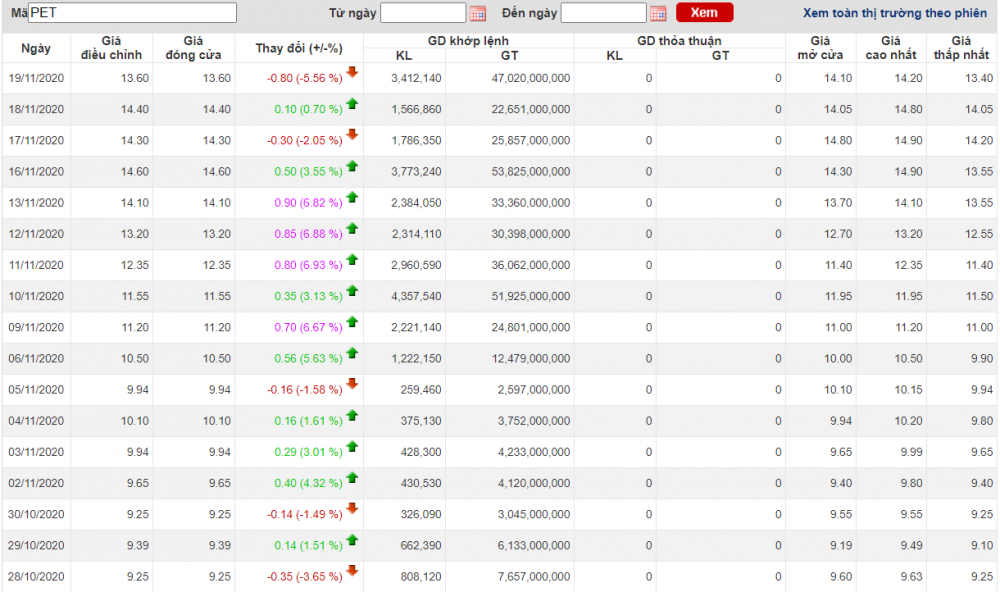Image resolution: width=1000 pixels, height=592 pixels.
Task: Click the change value -0.35 (-3.65 %)
Action: [x=305, y=577]
